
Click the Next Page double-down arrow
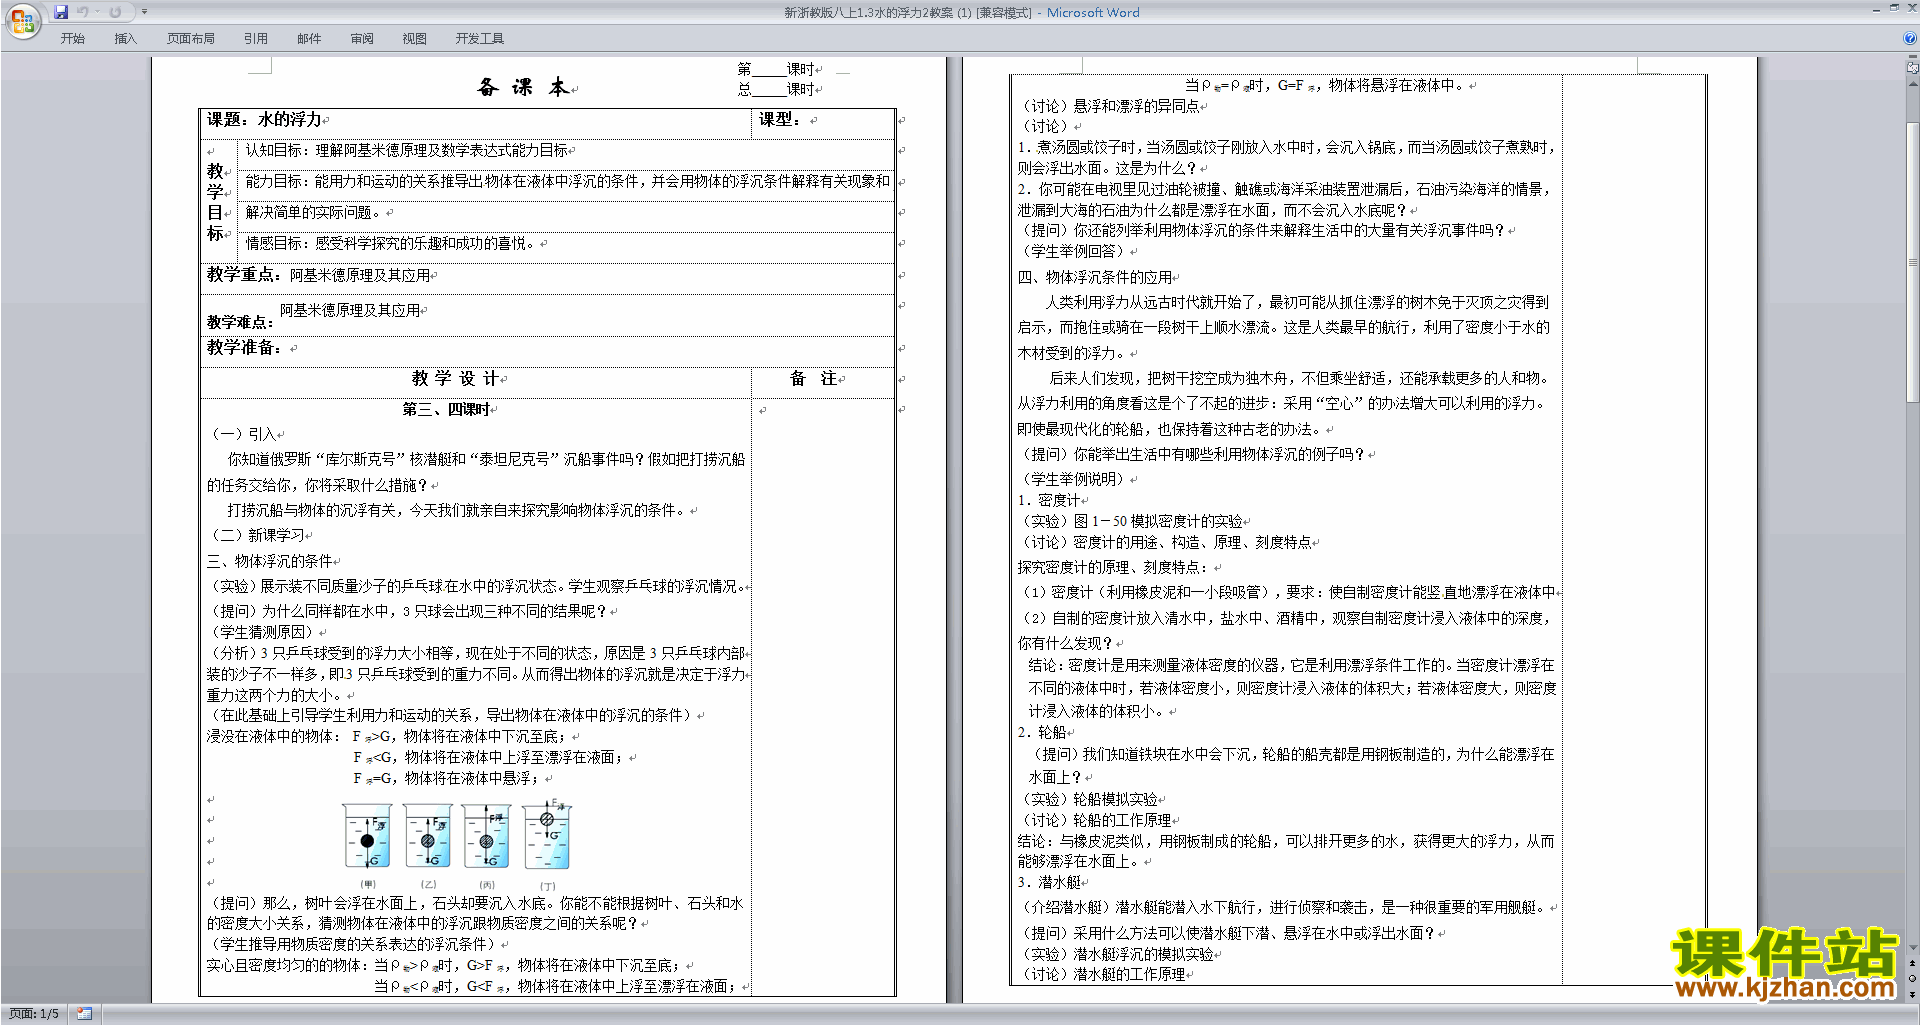pyautogui.click(x=1913, y=994)
